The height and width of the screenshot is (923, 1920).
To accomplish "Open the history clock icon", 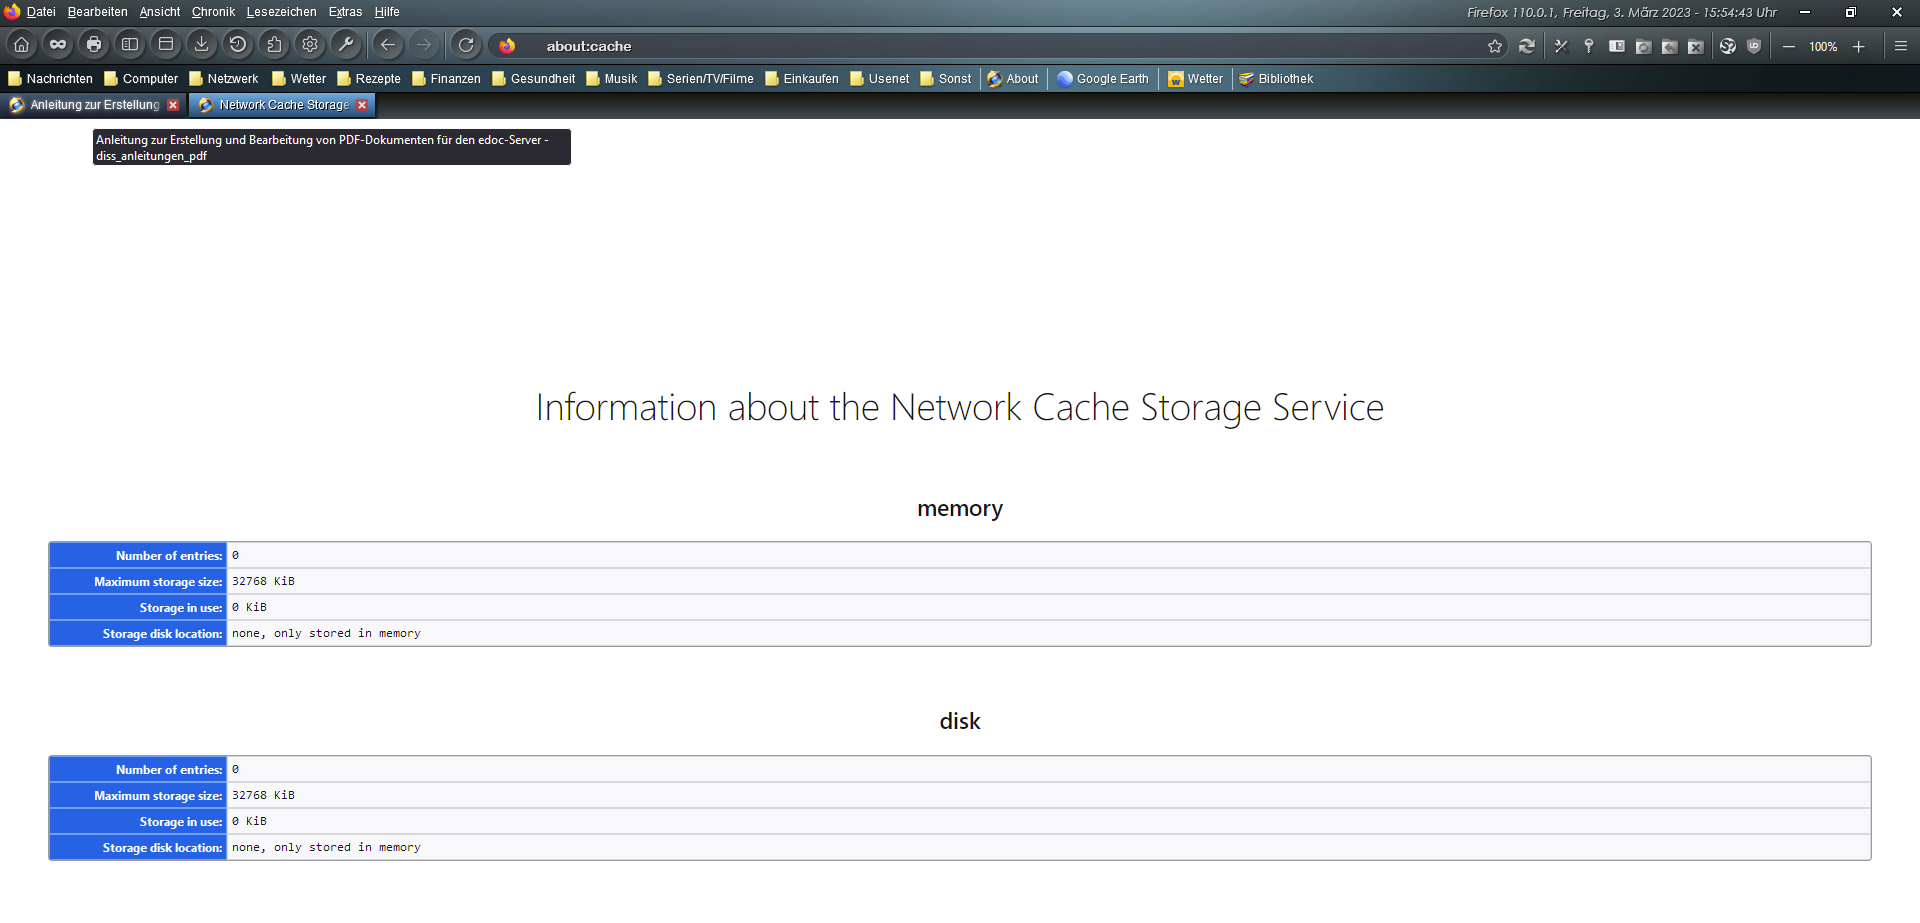I will [237, 45].
